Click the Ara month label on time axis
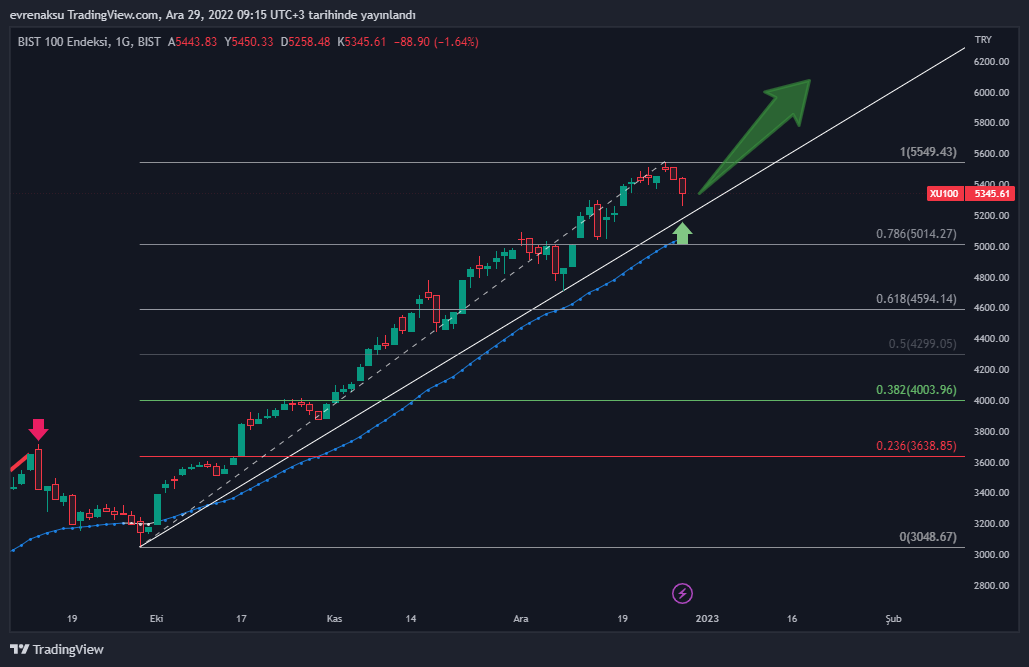The width and height of the screenshot is (1029, 667). 520,618
